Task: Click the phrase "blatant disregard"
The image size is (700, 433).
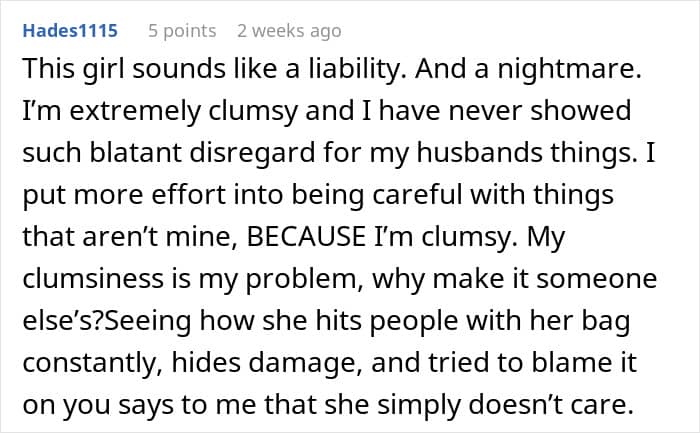Action: click(203, 153)
